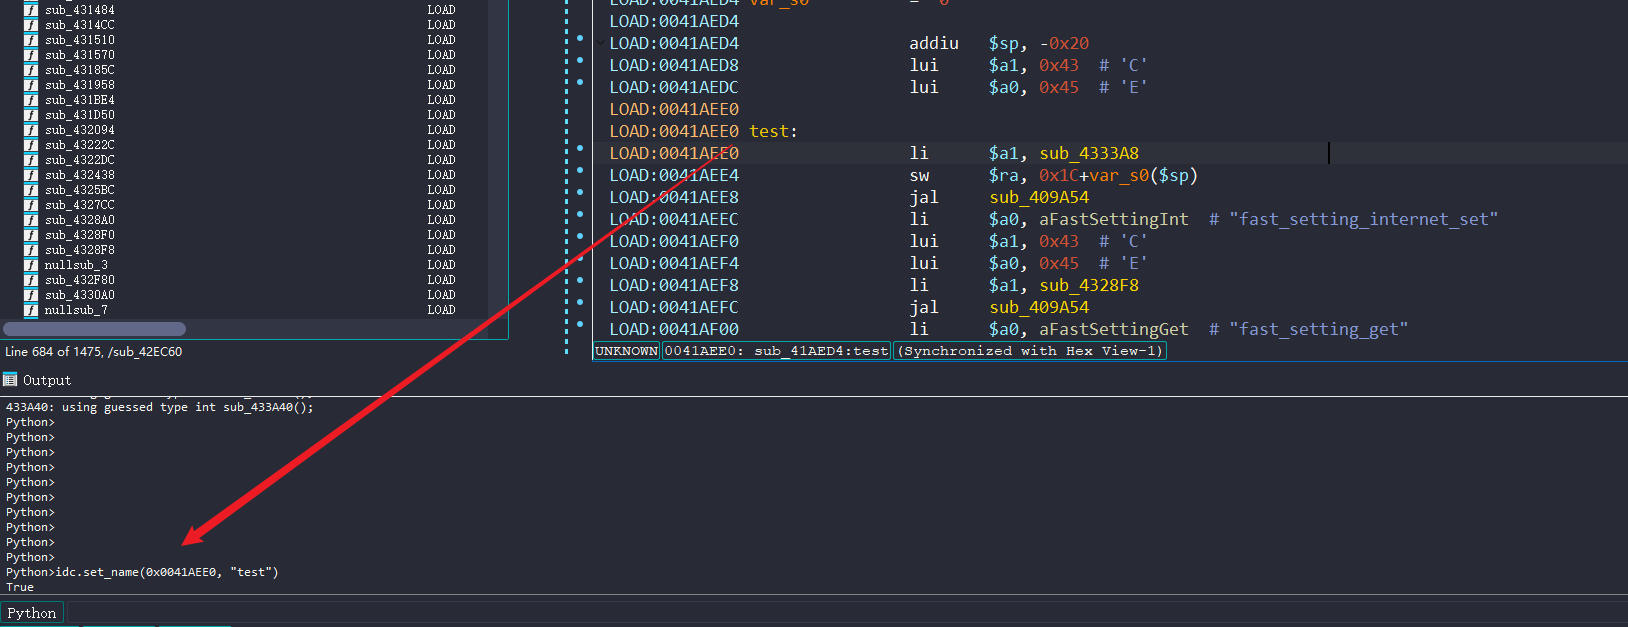Viewport: 1628px width, 627px height.
Task: Toggle breakpoint dot at LOAD:0041AEE8 line
Action: tap(580, 193)
